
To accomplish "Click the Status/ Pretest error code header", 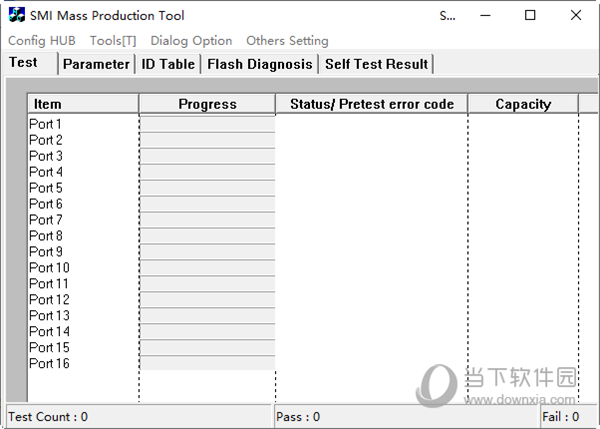I will 371,104.
